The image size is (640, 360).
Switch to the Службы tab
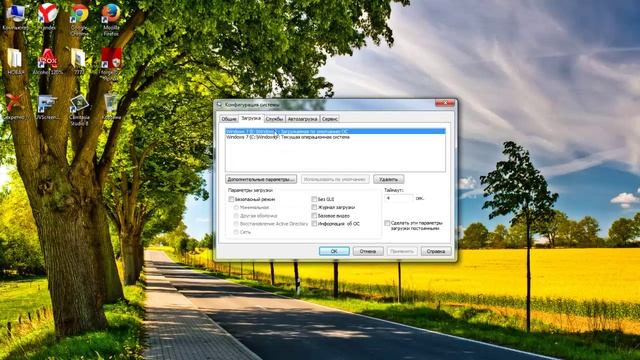pyautogui.click(x=274, y=119)
